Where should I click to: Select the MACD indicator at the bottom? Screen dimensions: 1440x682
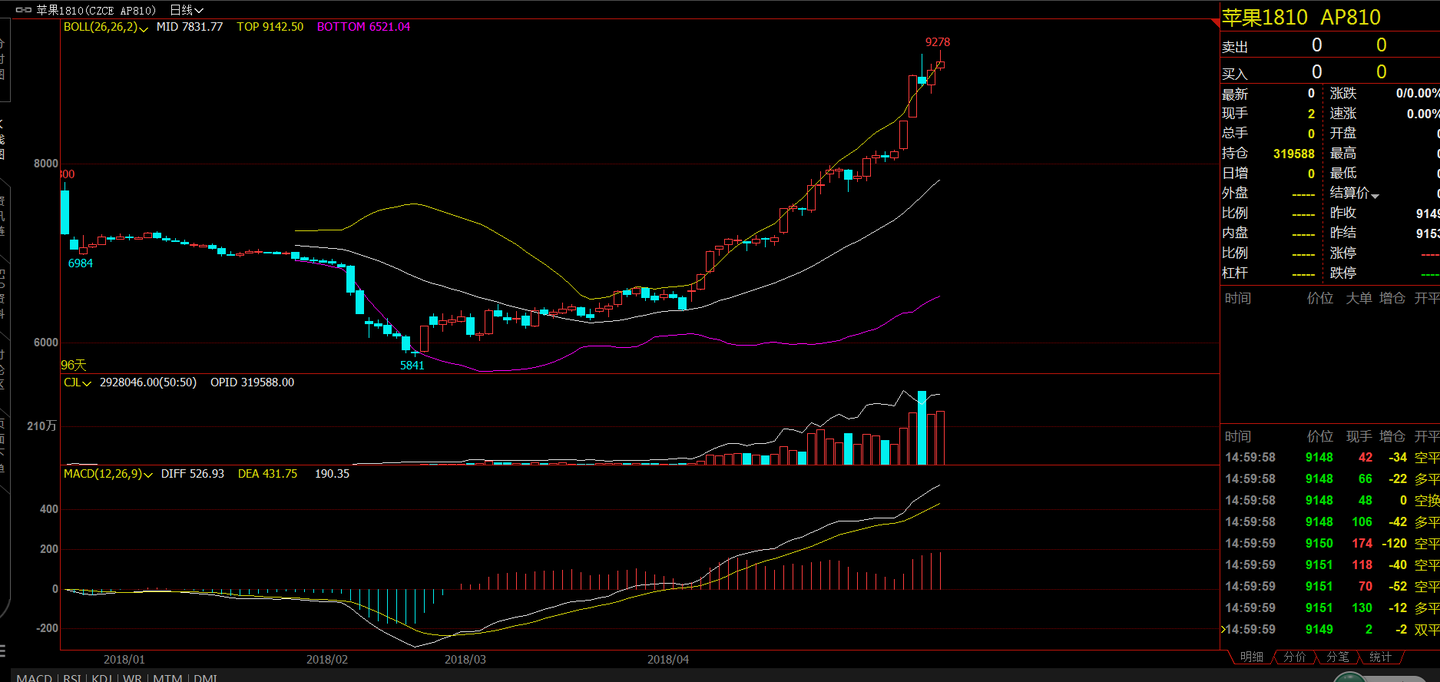(34, 677)
